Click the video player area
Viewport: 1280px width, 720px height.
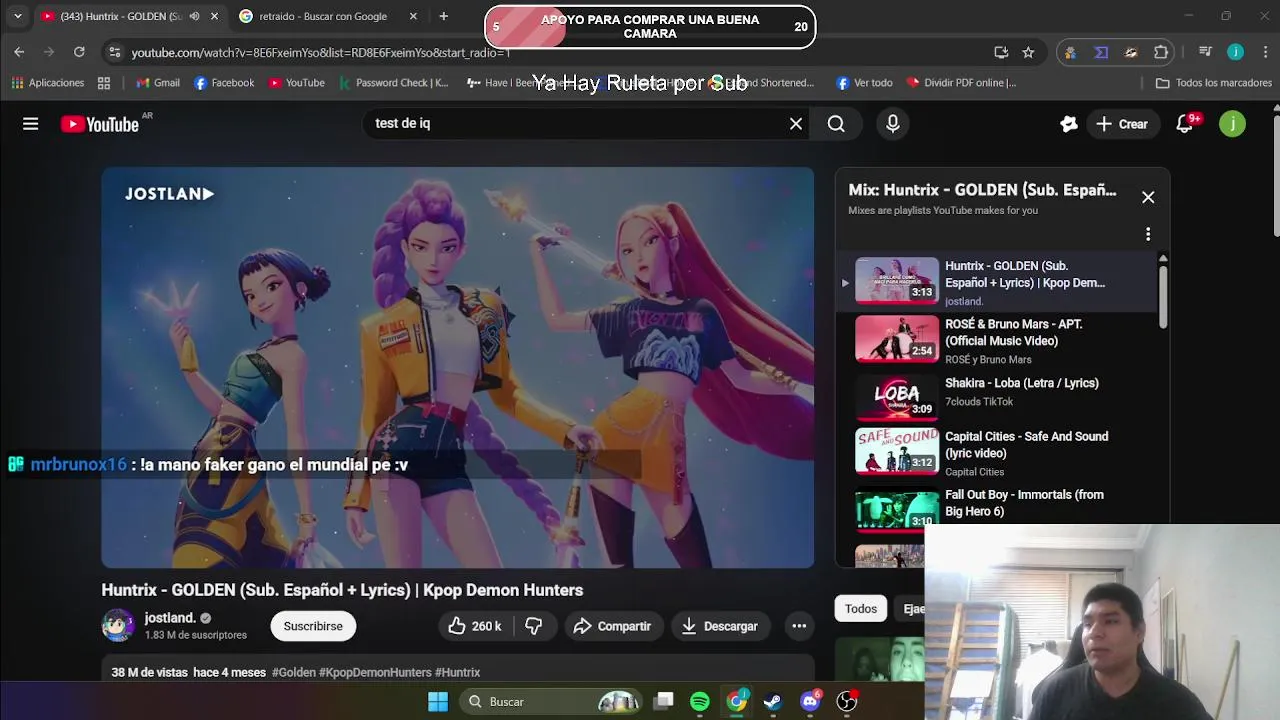coord(458,367)
